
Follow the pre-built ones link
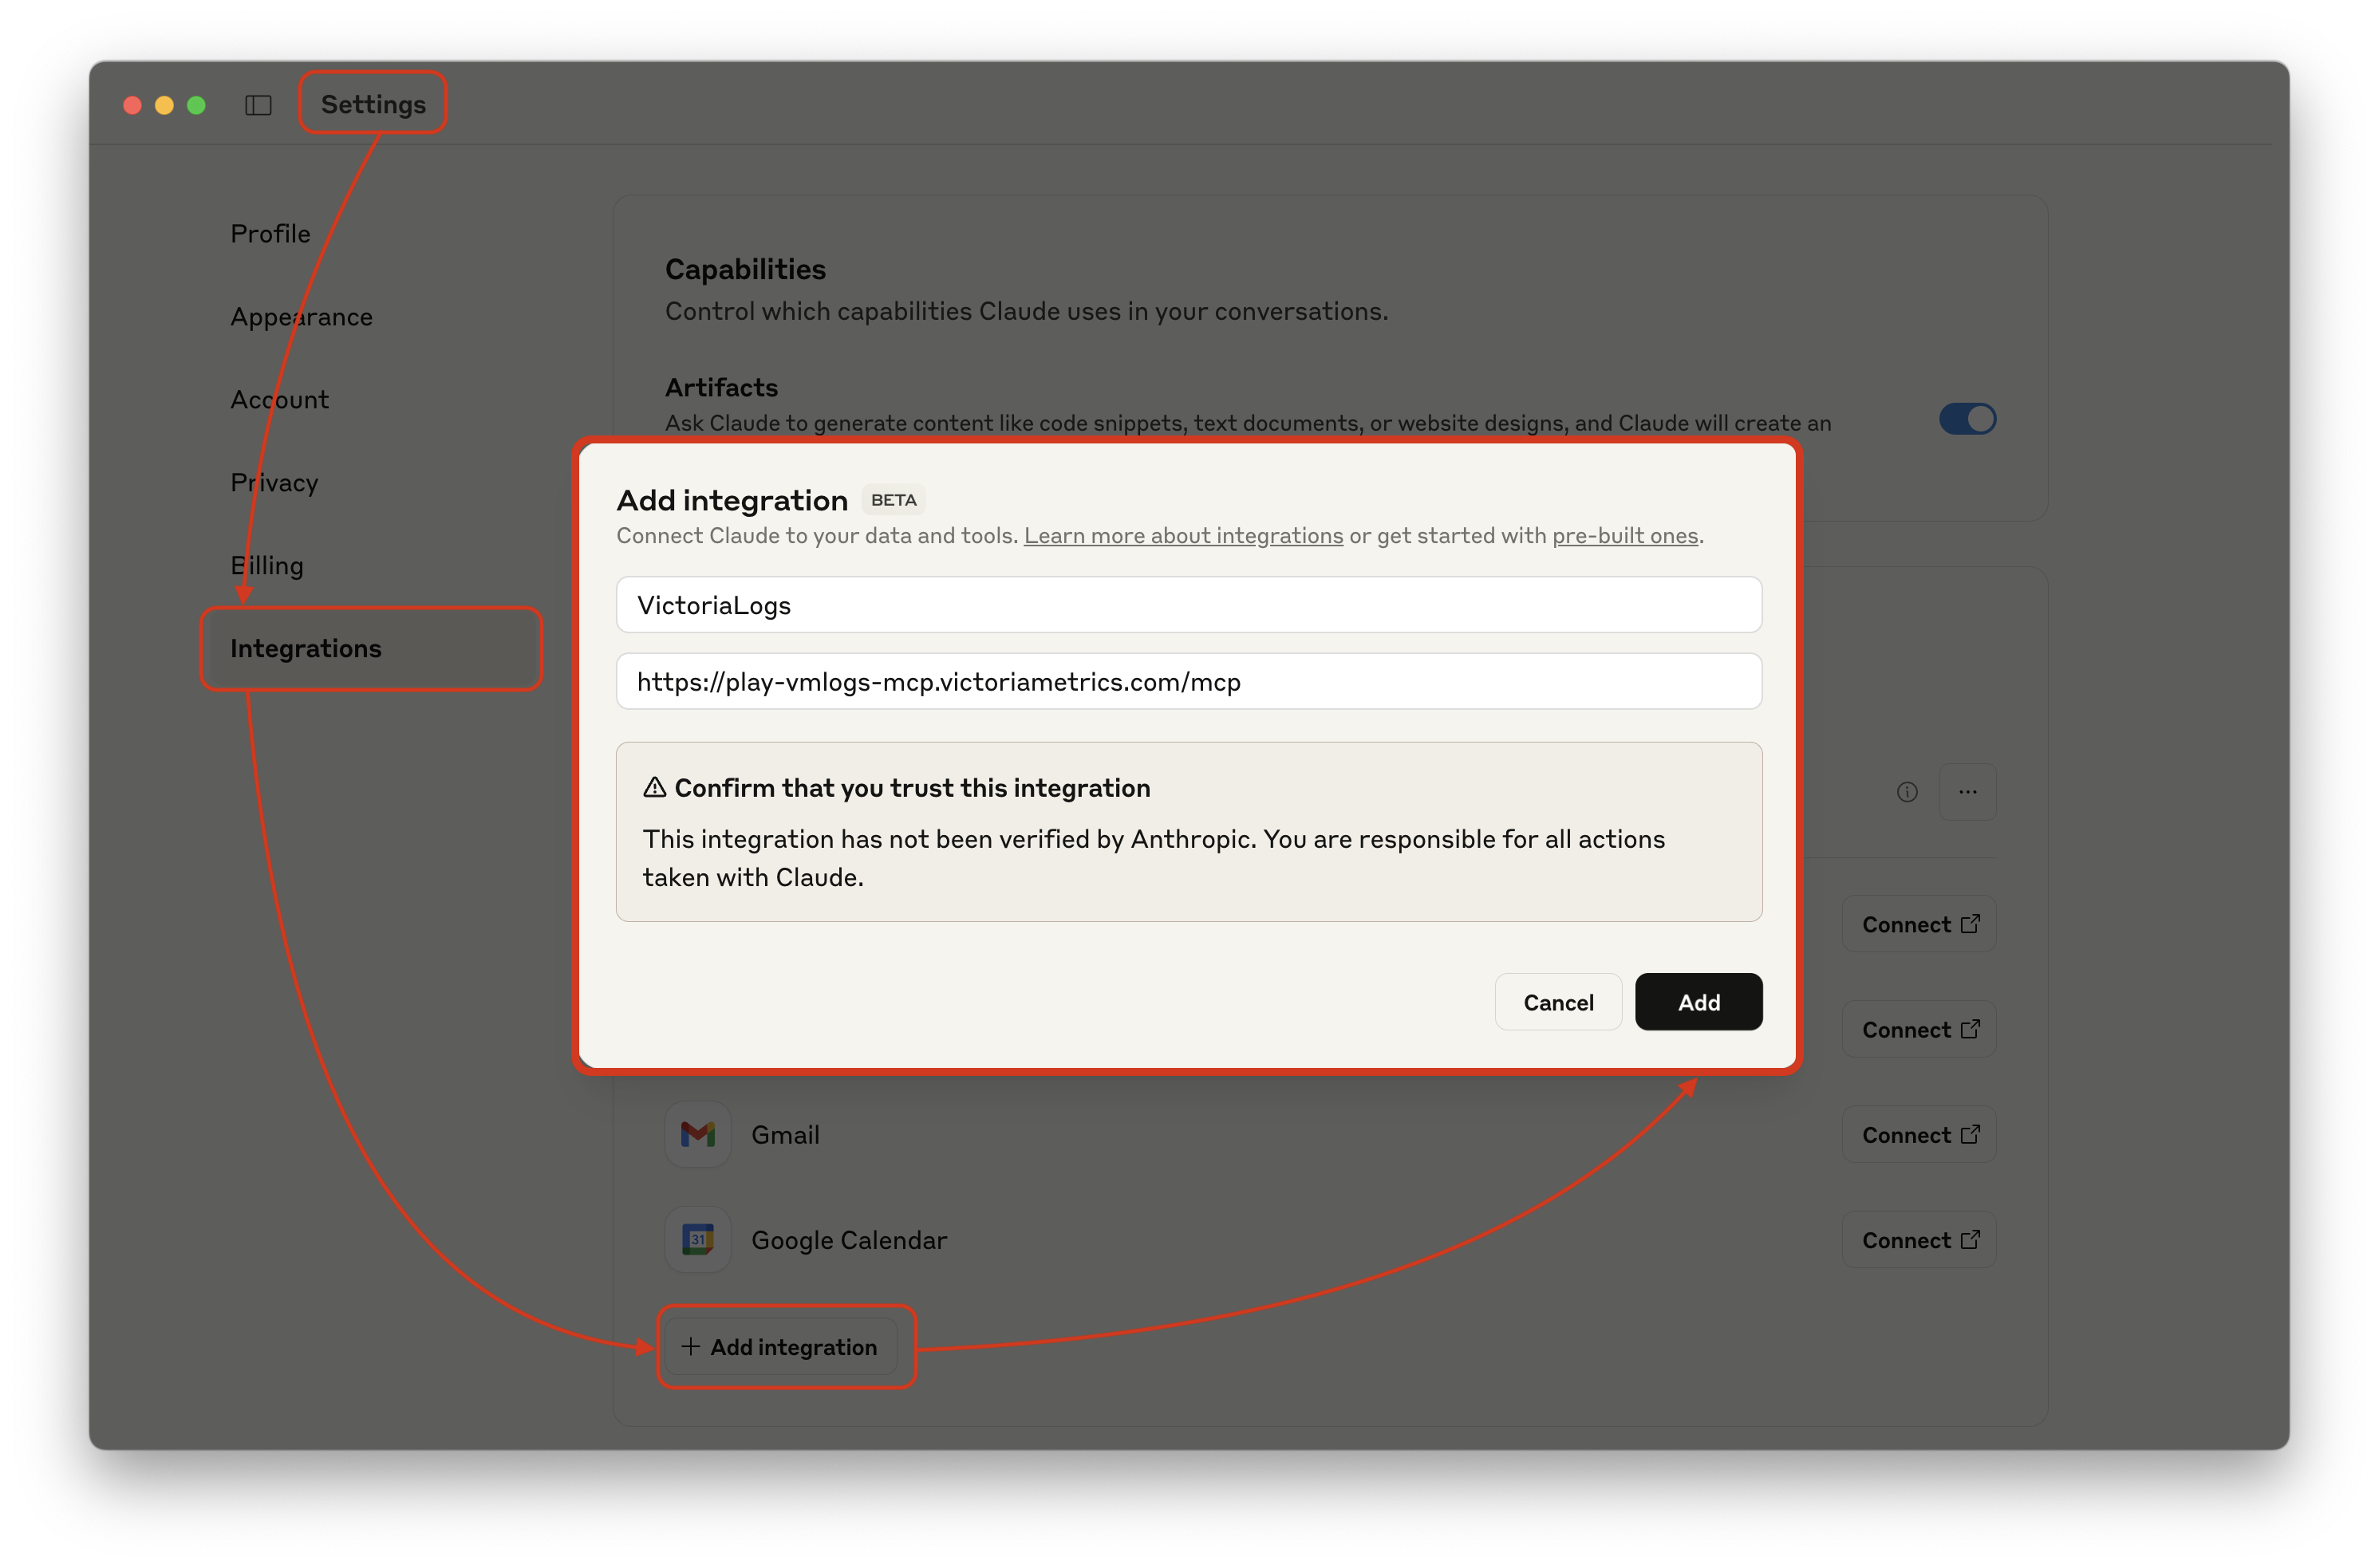click(x=1624, y=536)
